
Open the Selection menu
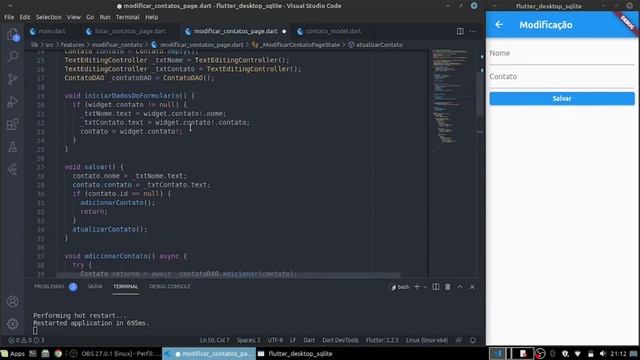click(x=49, y=17)
